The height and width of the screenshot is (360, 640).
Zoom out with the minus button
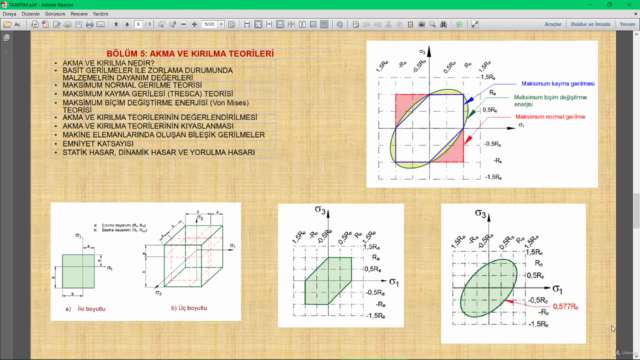[x=183, y=24]
